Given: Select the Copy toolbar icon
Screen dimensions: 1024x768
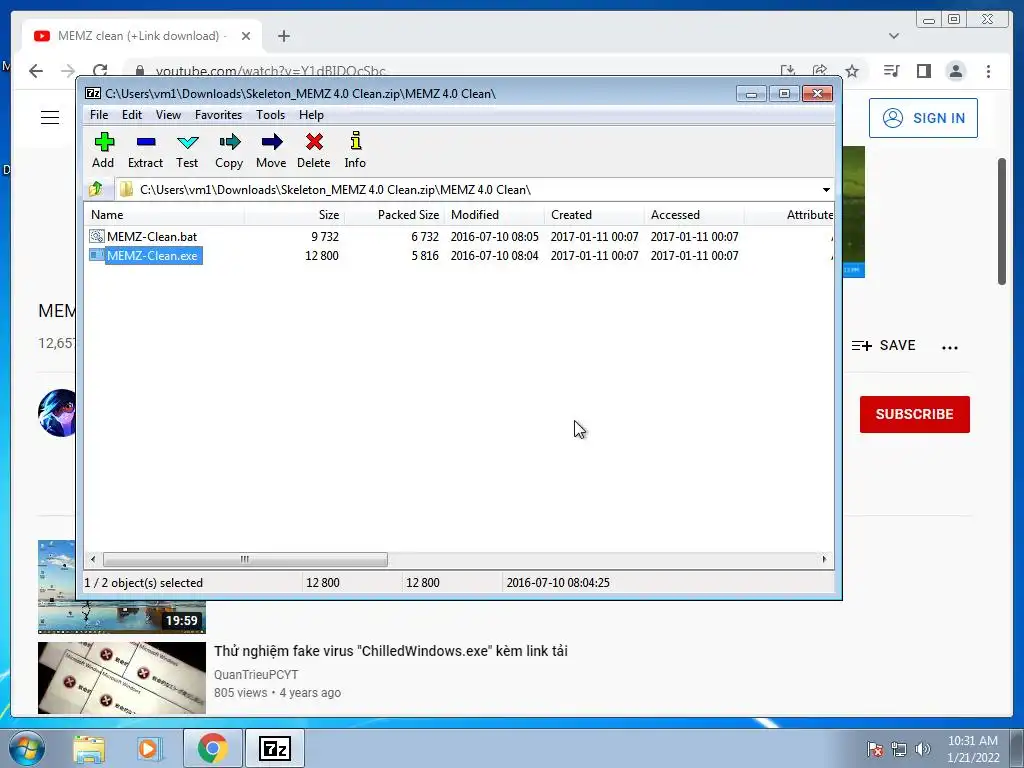Looking at the screenshot, I should click(x=229, y=150).
